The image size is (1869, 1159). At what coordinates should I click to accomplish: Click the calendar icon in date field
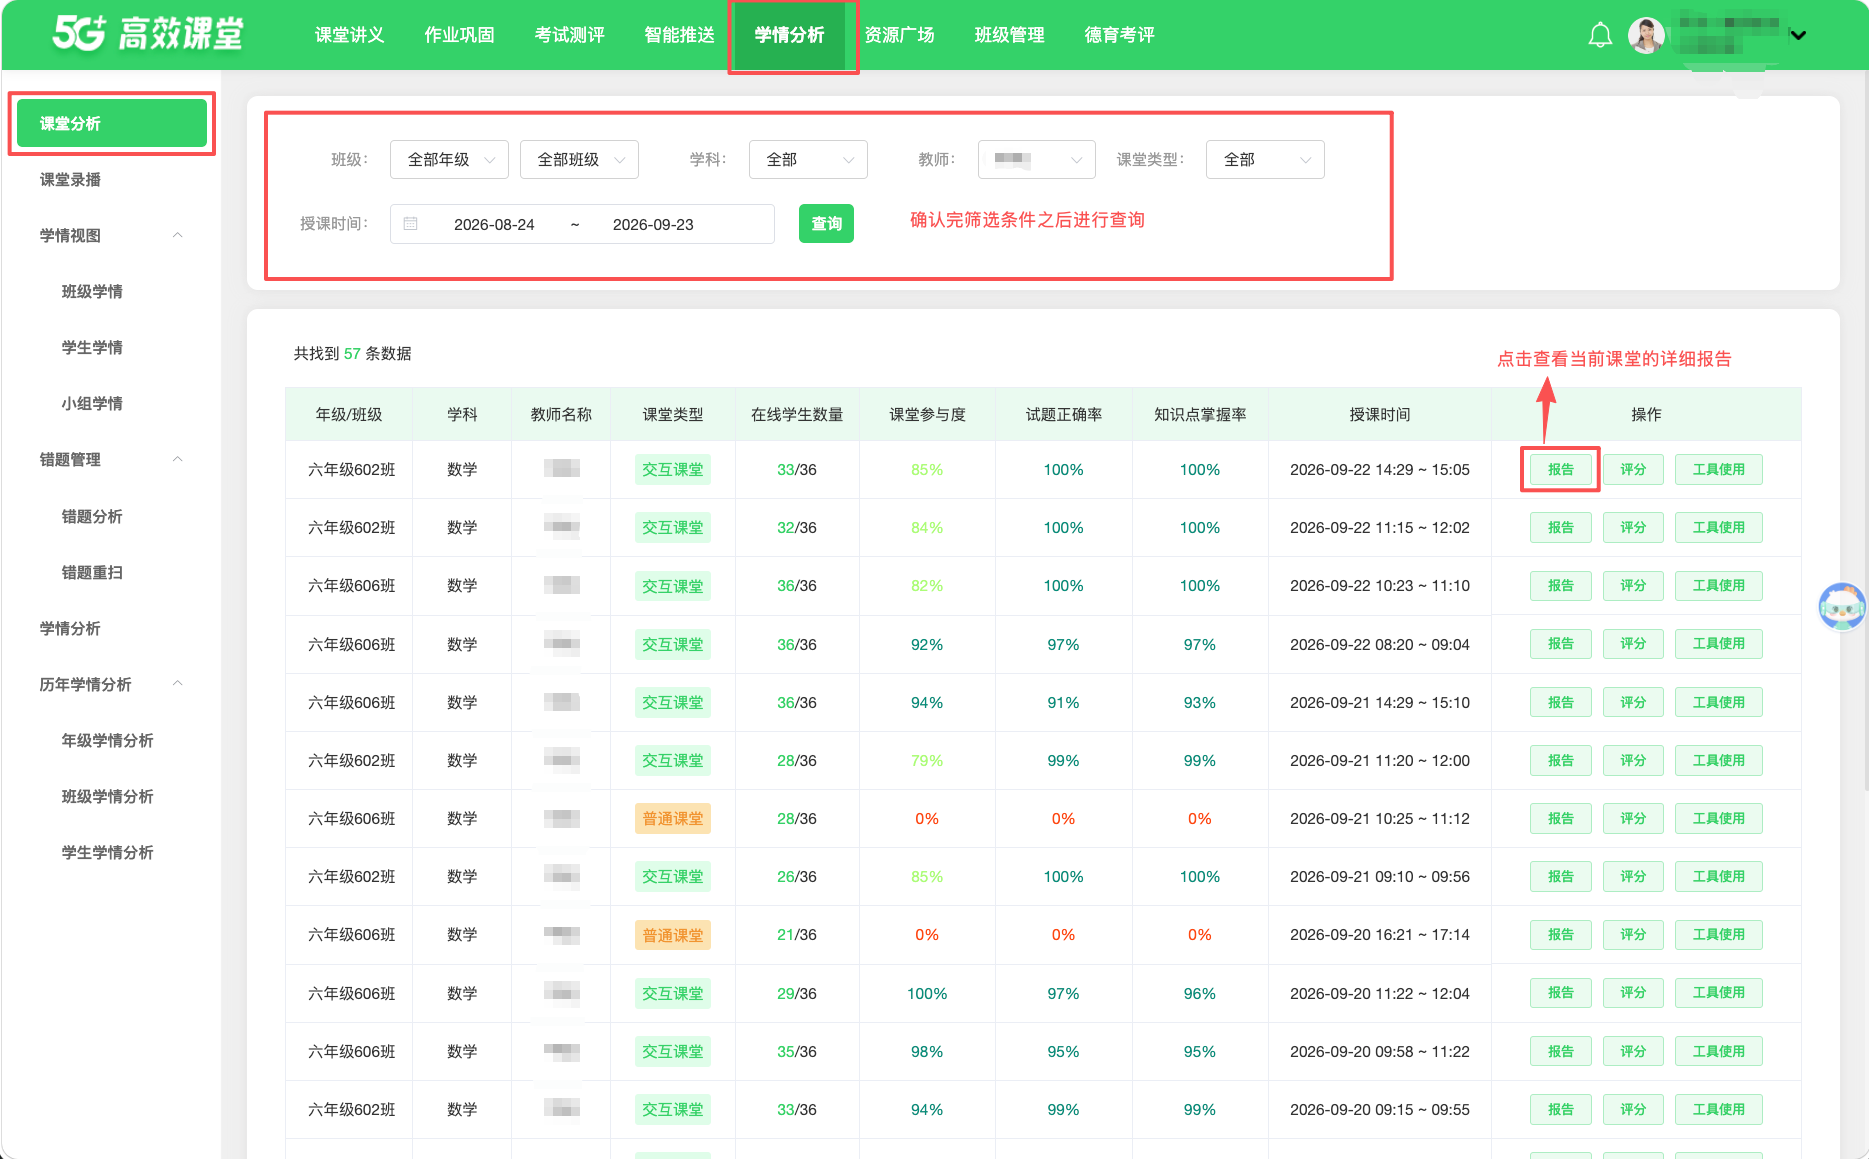tap(410, 224)
